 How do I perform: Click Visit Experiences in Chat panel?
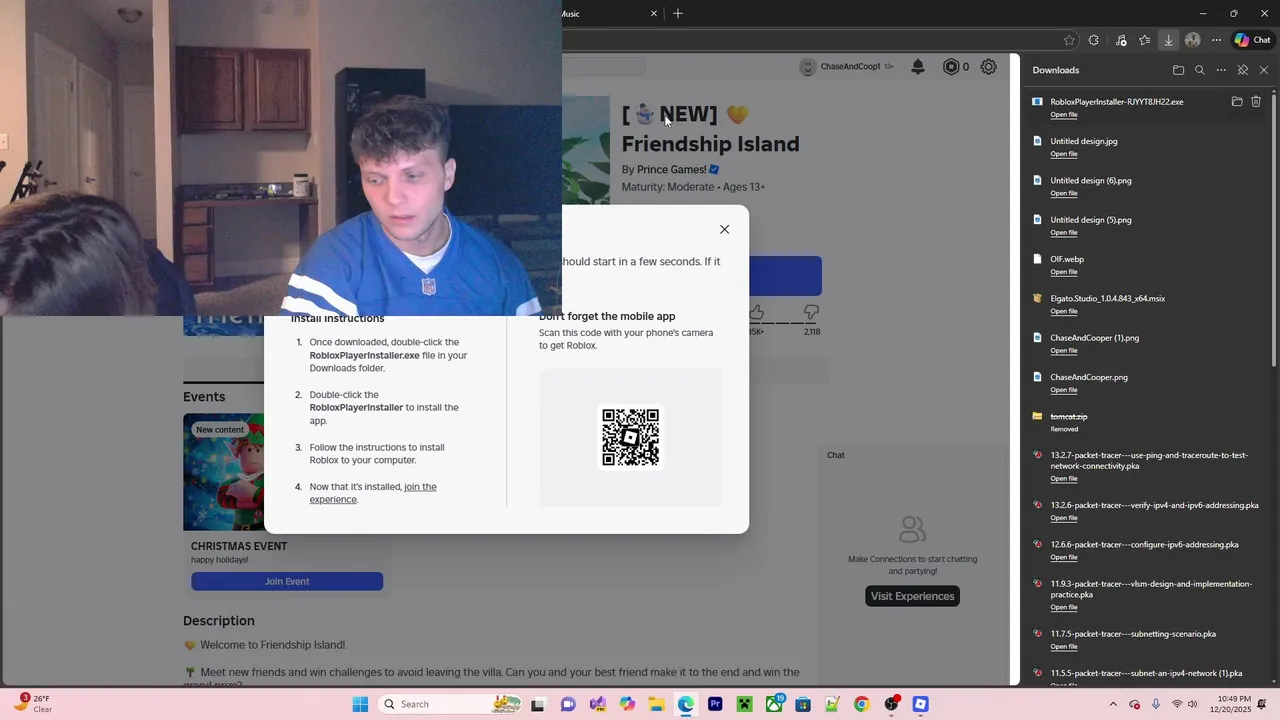coord(912,596)
